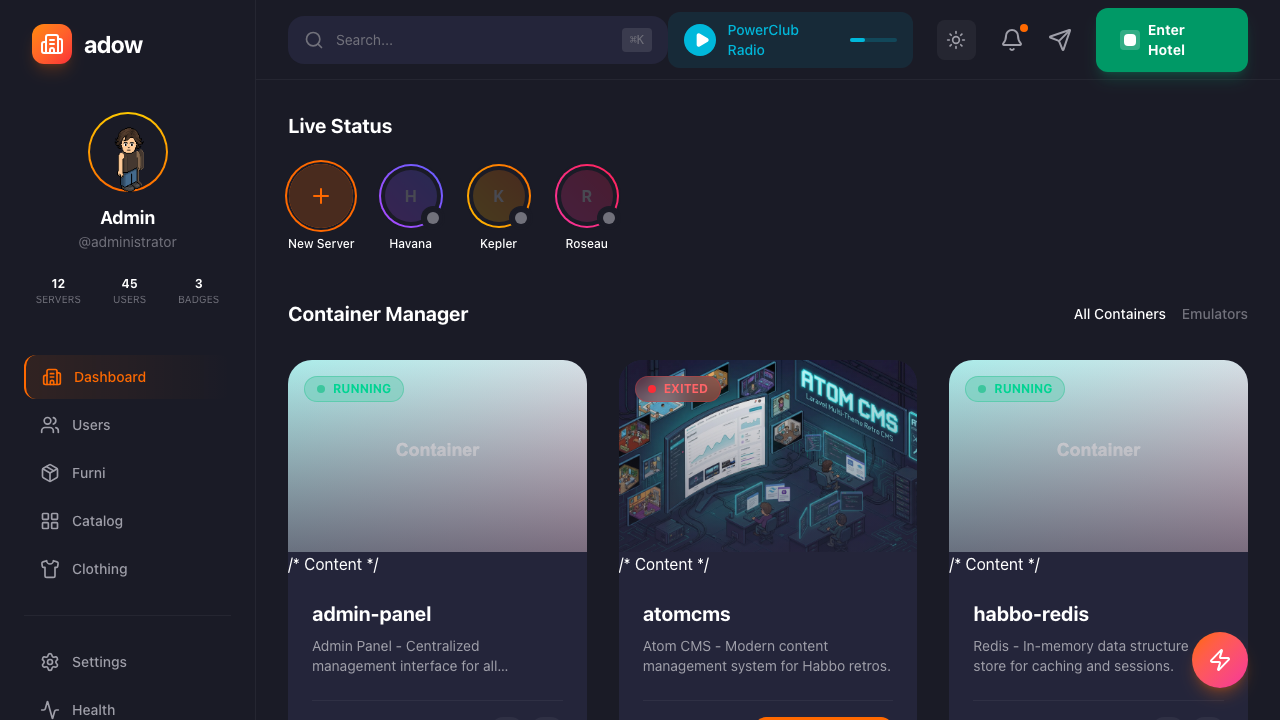Screen dimensions: 1280x720
Task: Open Settings from sidebar
Action: point(98,662)
